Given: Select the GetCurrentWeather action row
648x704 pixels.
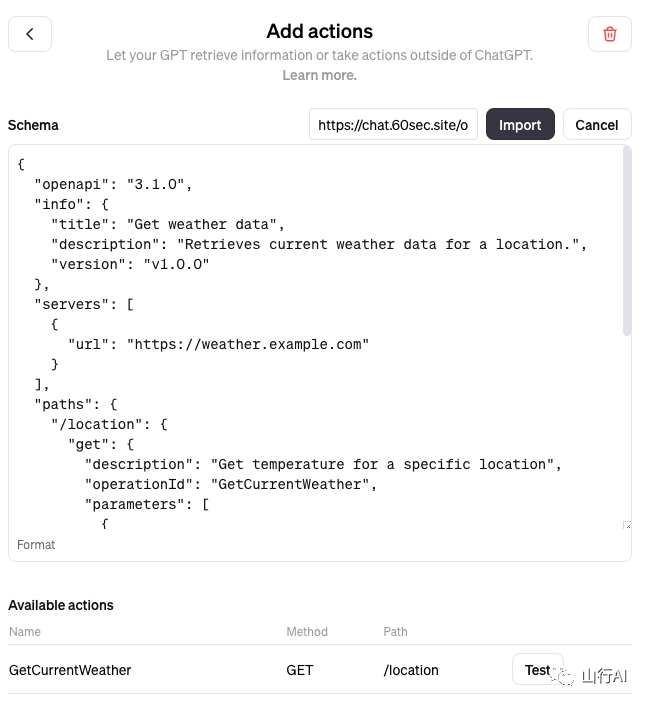Looking at the screenshot, I should (x=320, y=669).
